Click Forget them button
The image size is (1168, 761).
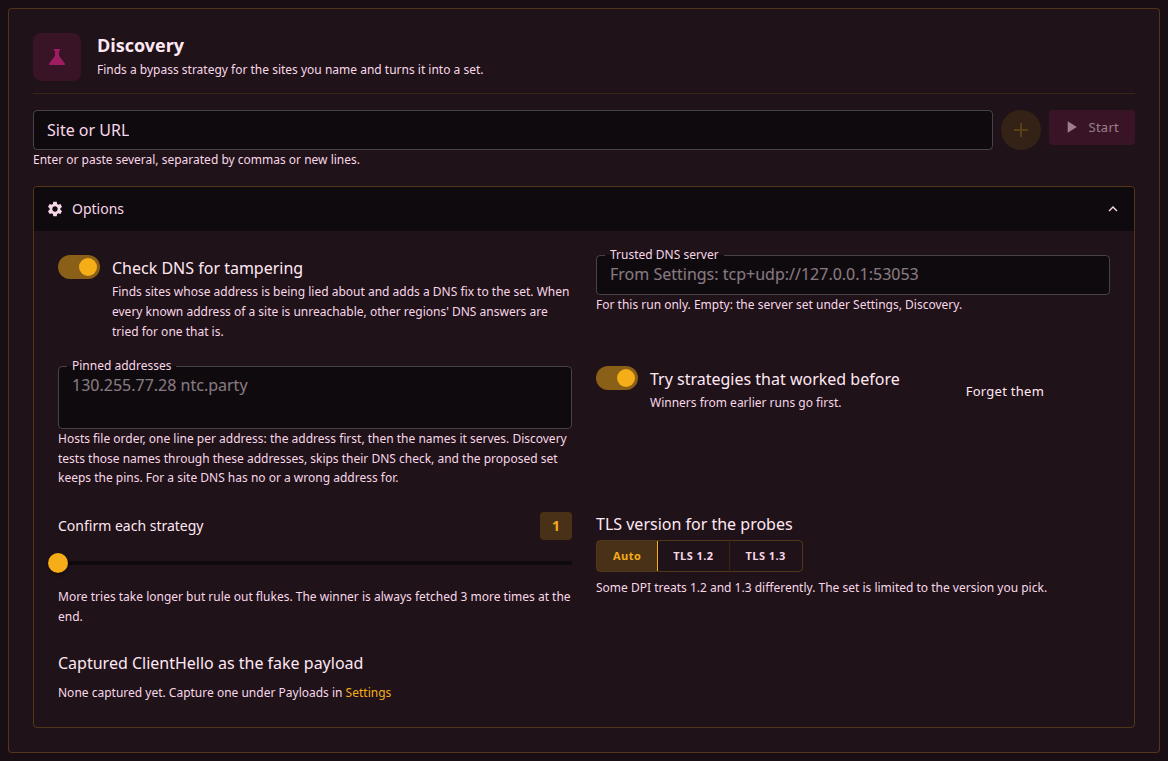[1004, 392]
